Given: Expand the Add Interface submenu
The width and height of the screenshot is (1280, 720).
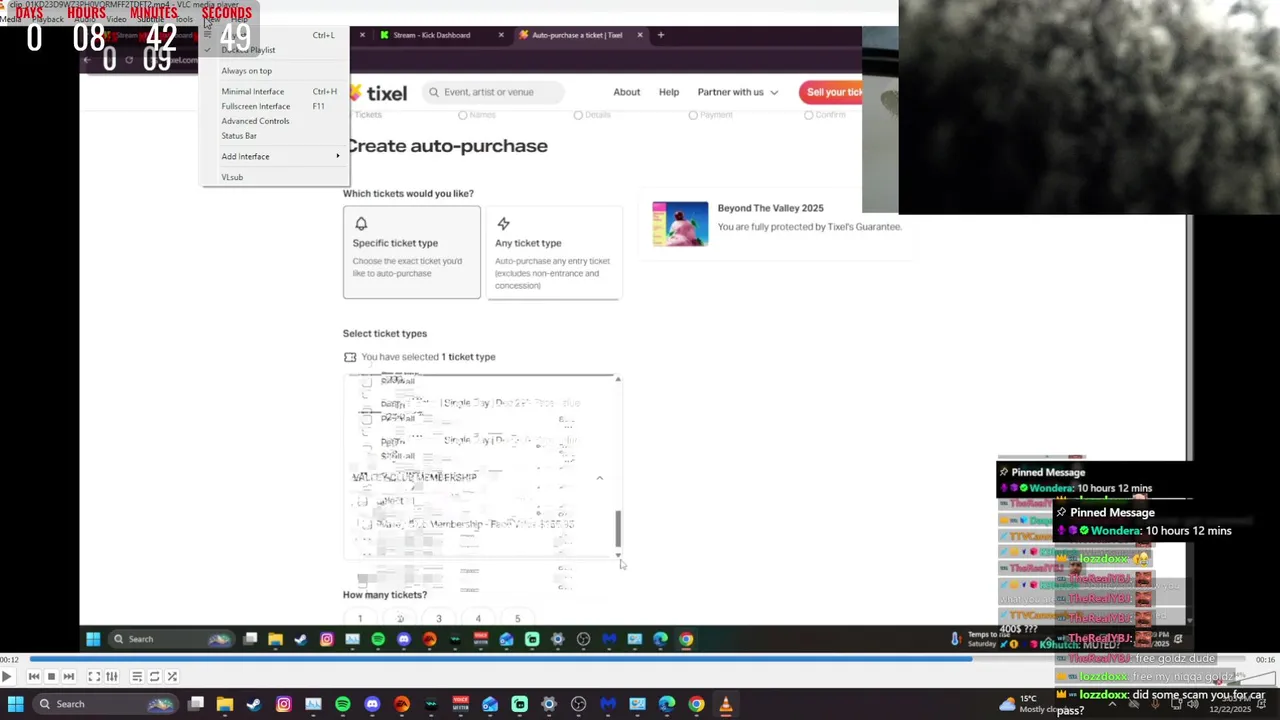Looking at the screenshot, I should 275,156.
